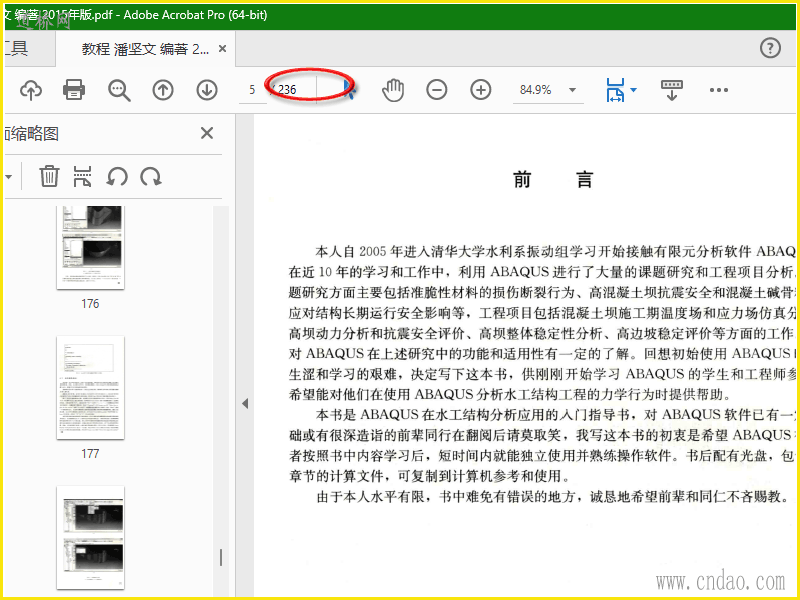Click the page break insert icon in thumbnails
Viewport: 800px width, 600px height.
tap(82, 177)
